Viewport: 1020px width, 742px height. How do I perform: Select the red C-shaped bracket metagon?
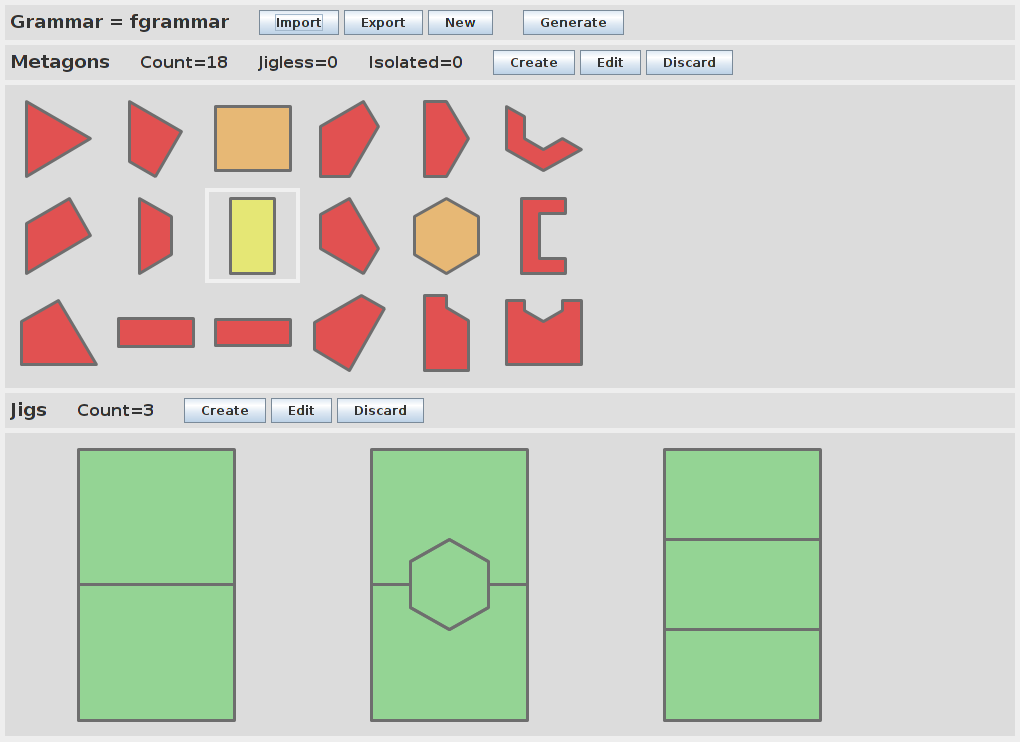pos(535,236)
